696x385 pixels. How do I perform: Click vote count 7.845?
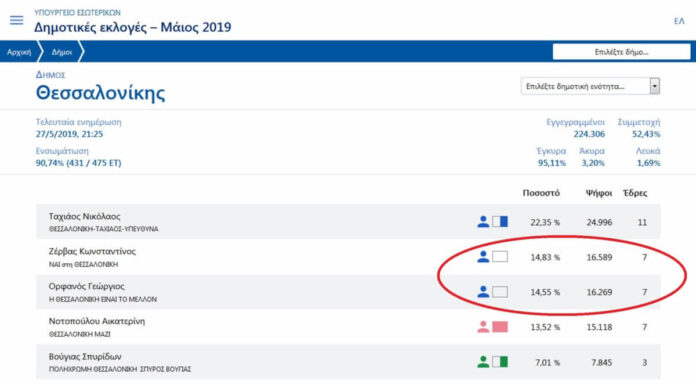(x=601, y=363)
